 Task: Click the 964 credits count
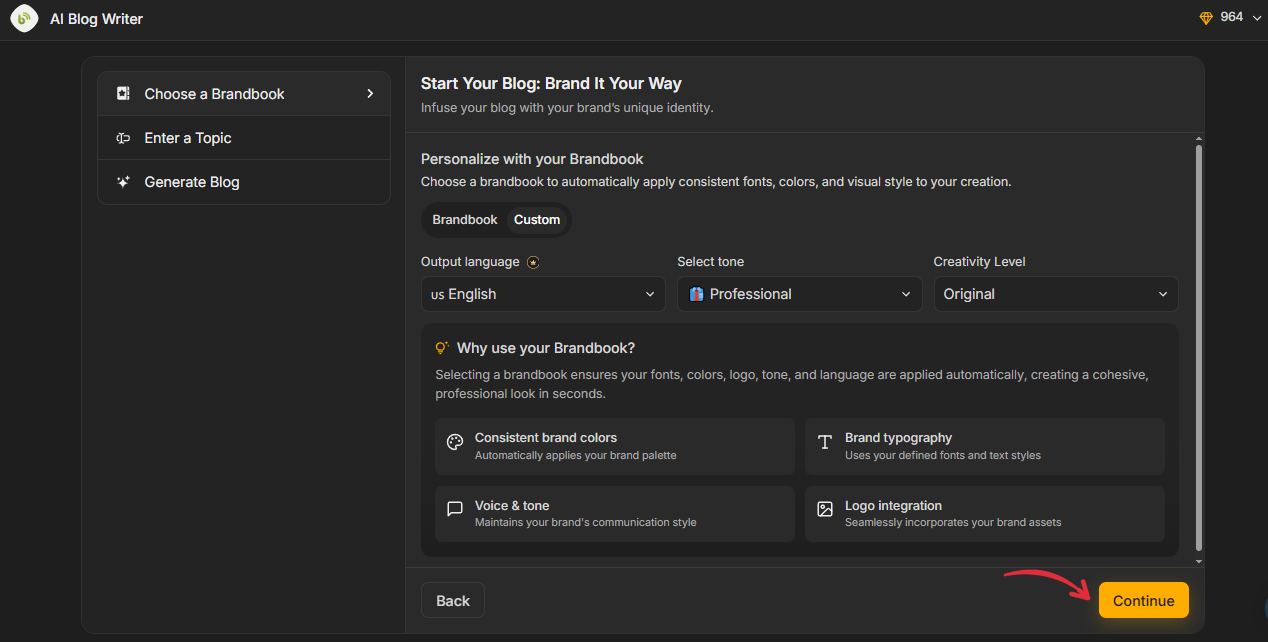point(1232,18)
